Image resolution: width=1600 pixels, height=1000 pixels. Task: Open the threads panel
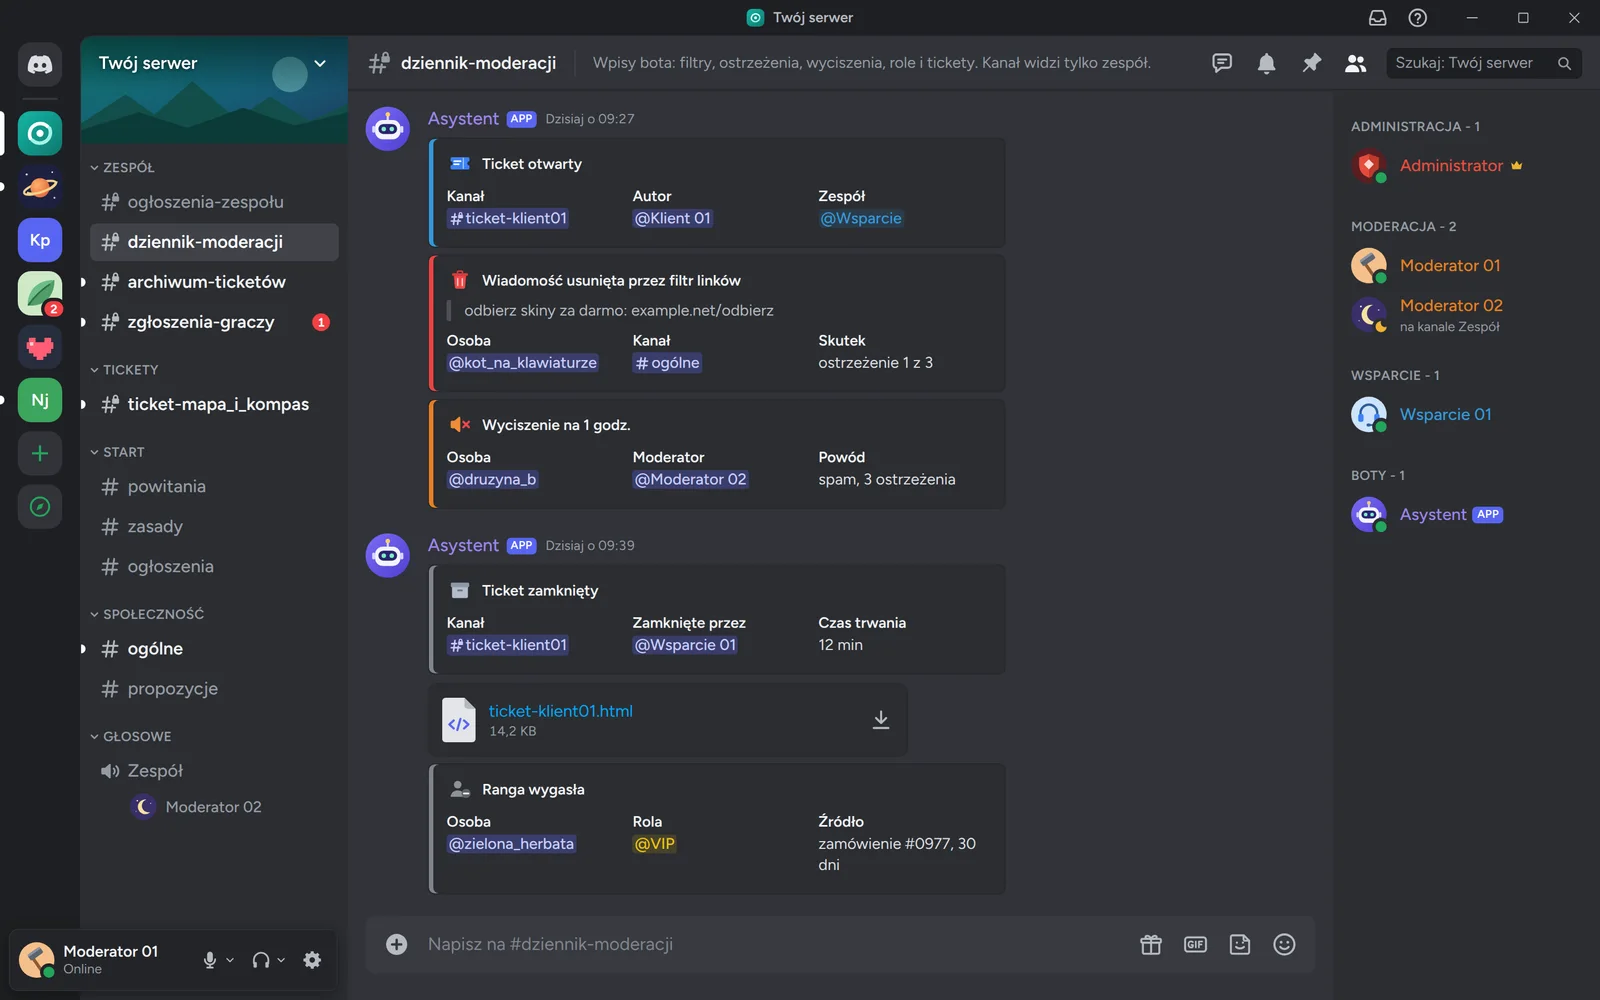pyautogui.click(x=1222, y=63)
